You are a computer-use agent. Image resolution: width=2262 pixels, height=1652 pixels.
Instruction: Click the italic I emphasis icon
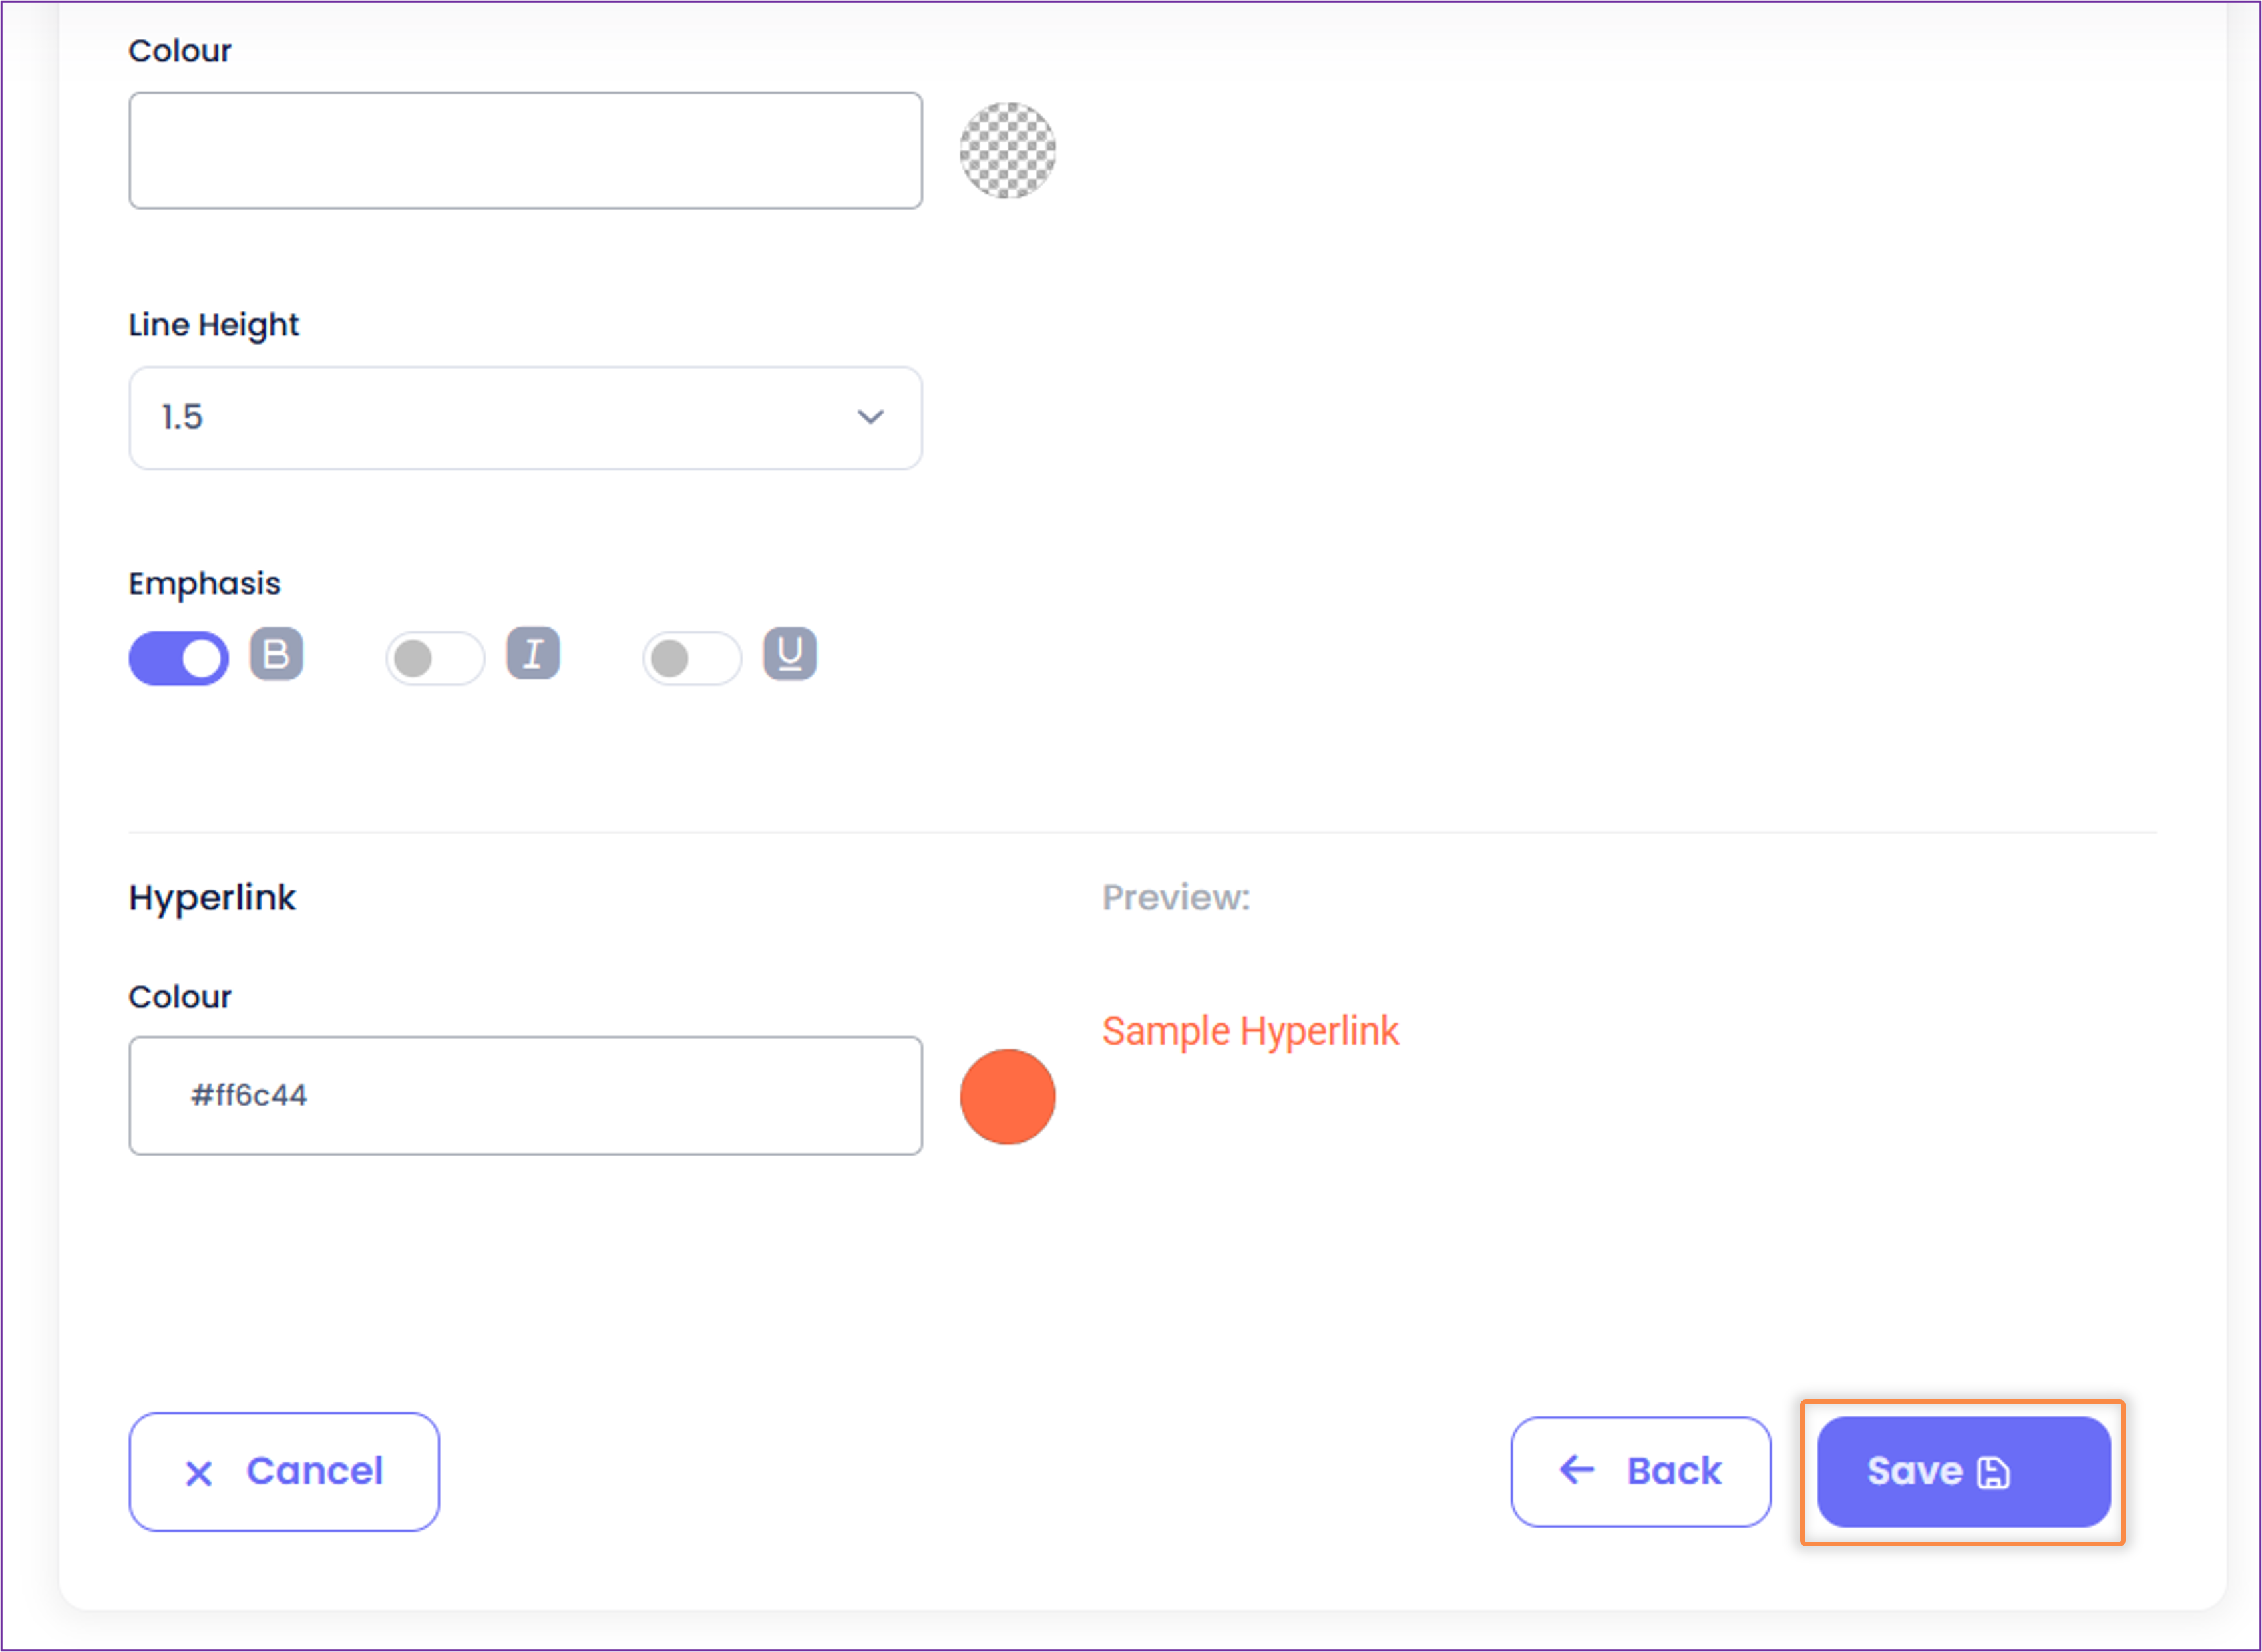(533, 655)
